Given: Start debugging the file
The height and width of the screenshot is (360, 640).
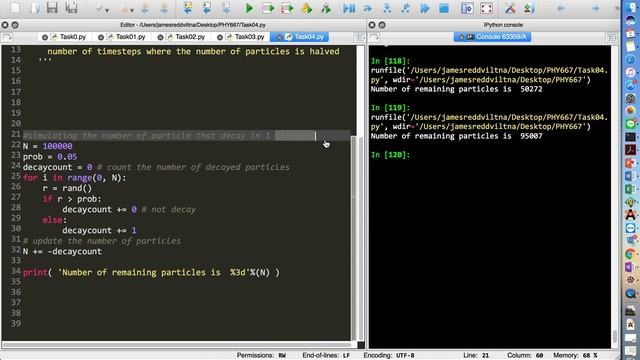Looking at the screenshot, I should 349,8.
